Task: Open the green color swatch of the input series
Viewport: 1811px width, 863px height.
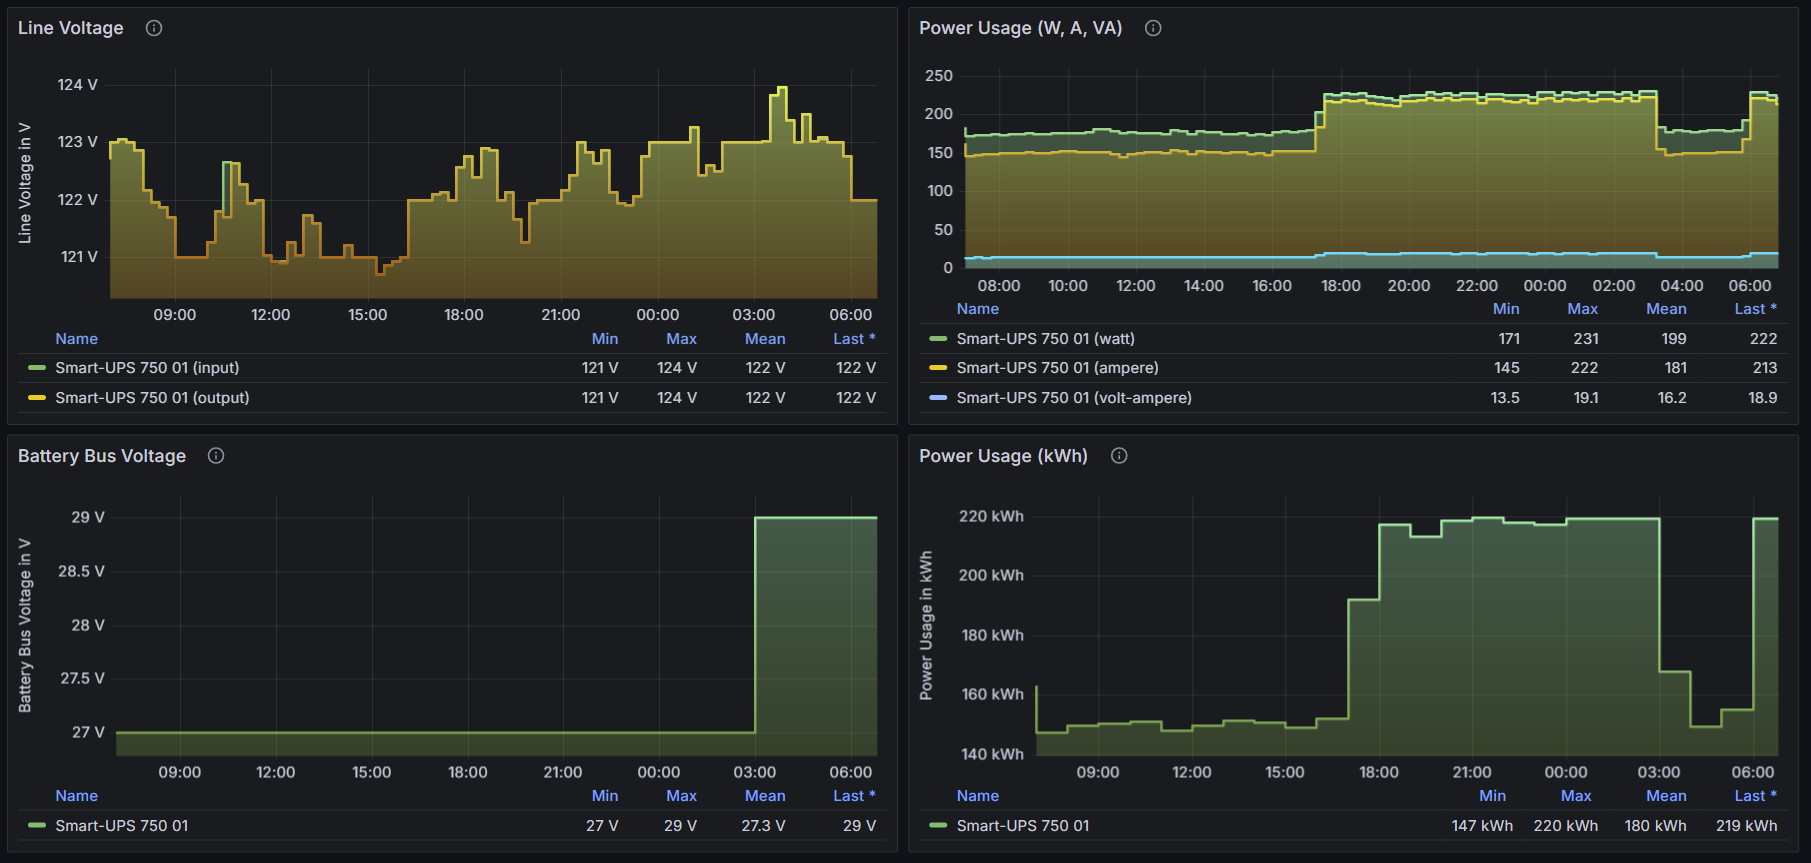Action: [37, 368]
